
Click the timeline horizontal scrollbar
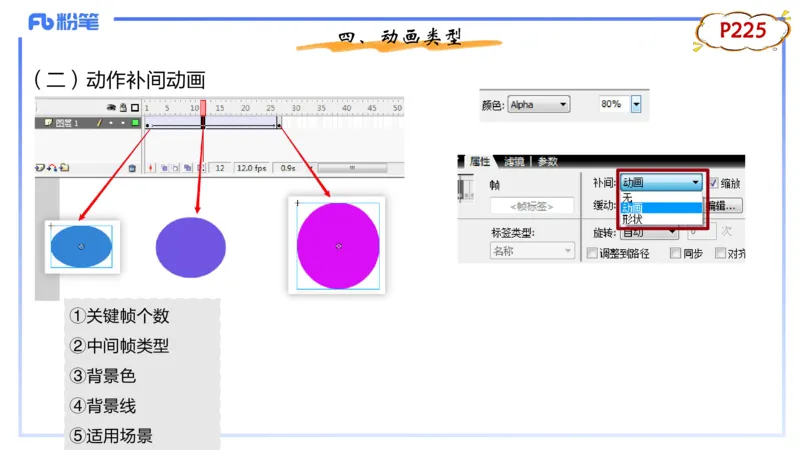point(352,168)
